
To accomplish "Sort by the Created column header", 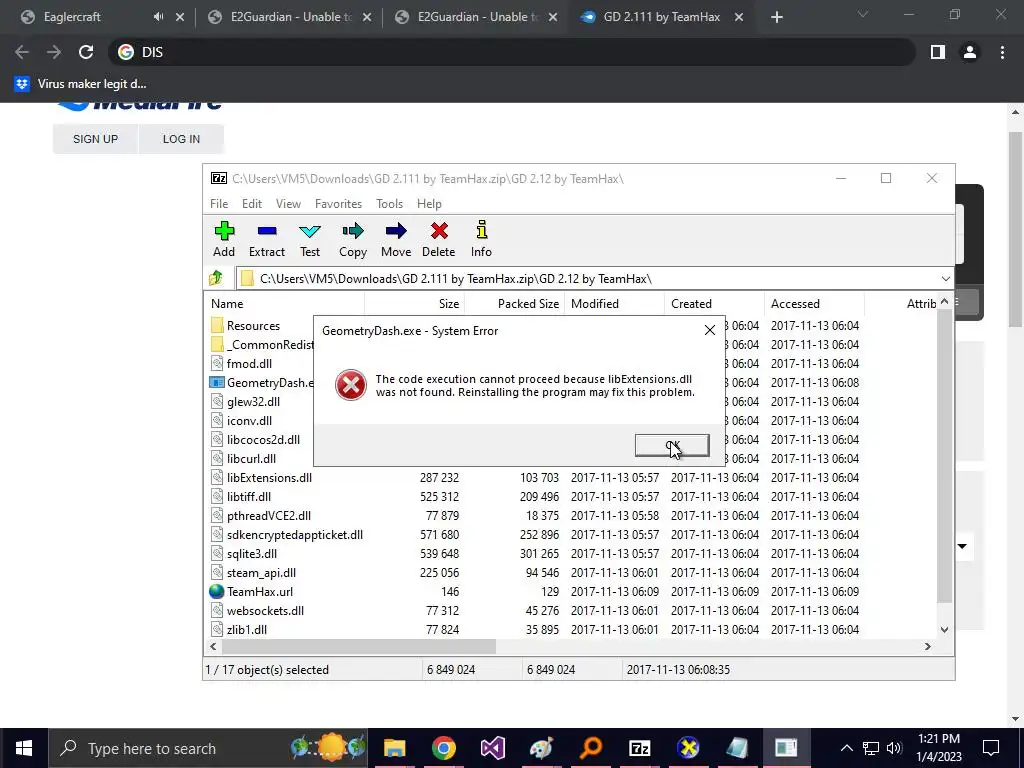I will [714, 304].
